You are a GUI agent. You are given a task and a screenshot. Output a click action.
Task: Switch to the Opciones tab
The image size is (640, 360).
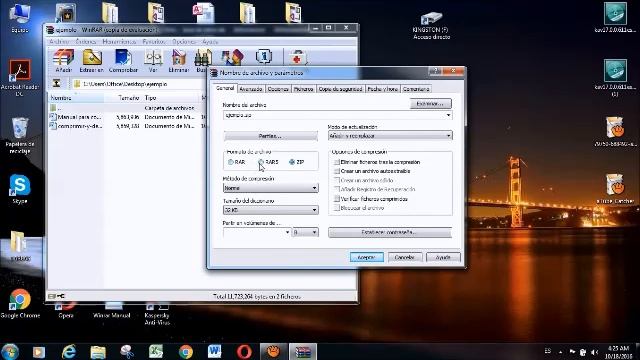coord(278,89)
